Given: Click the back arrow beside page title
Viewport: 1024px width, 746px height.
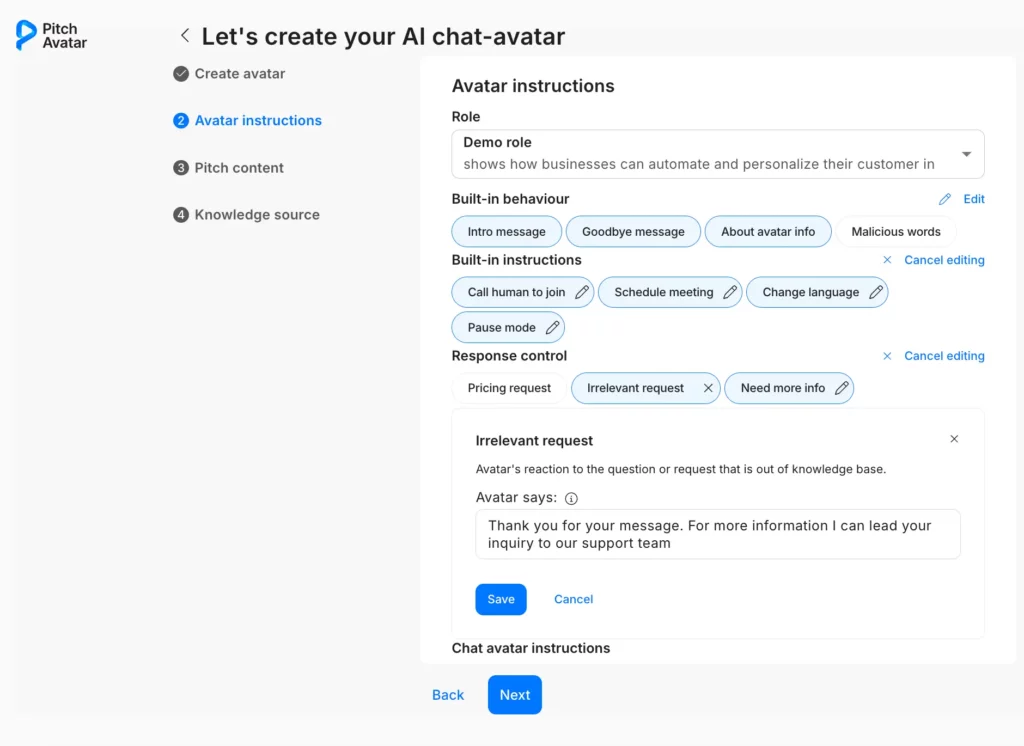Looking at the screenshot, I should pyautogui.click(x=184, y=36).
